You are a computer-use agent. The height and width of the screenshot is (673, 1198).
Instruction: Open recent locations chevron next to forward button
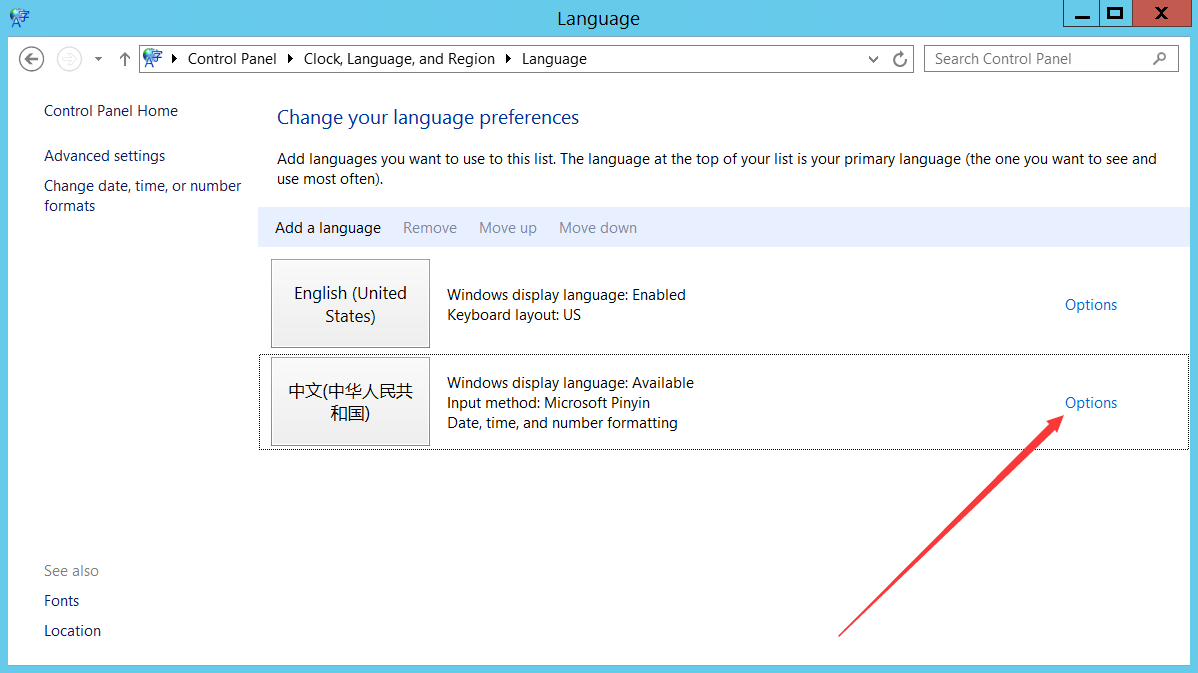pyautogui.click(x=97, y=59)
